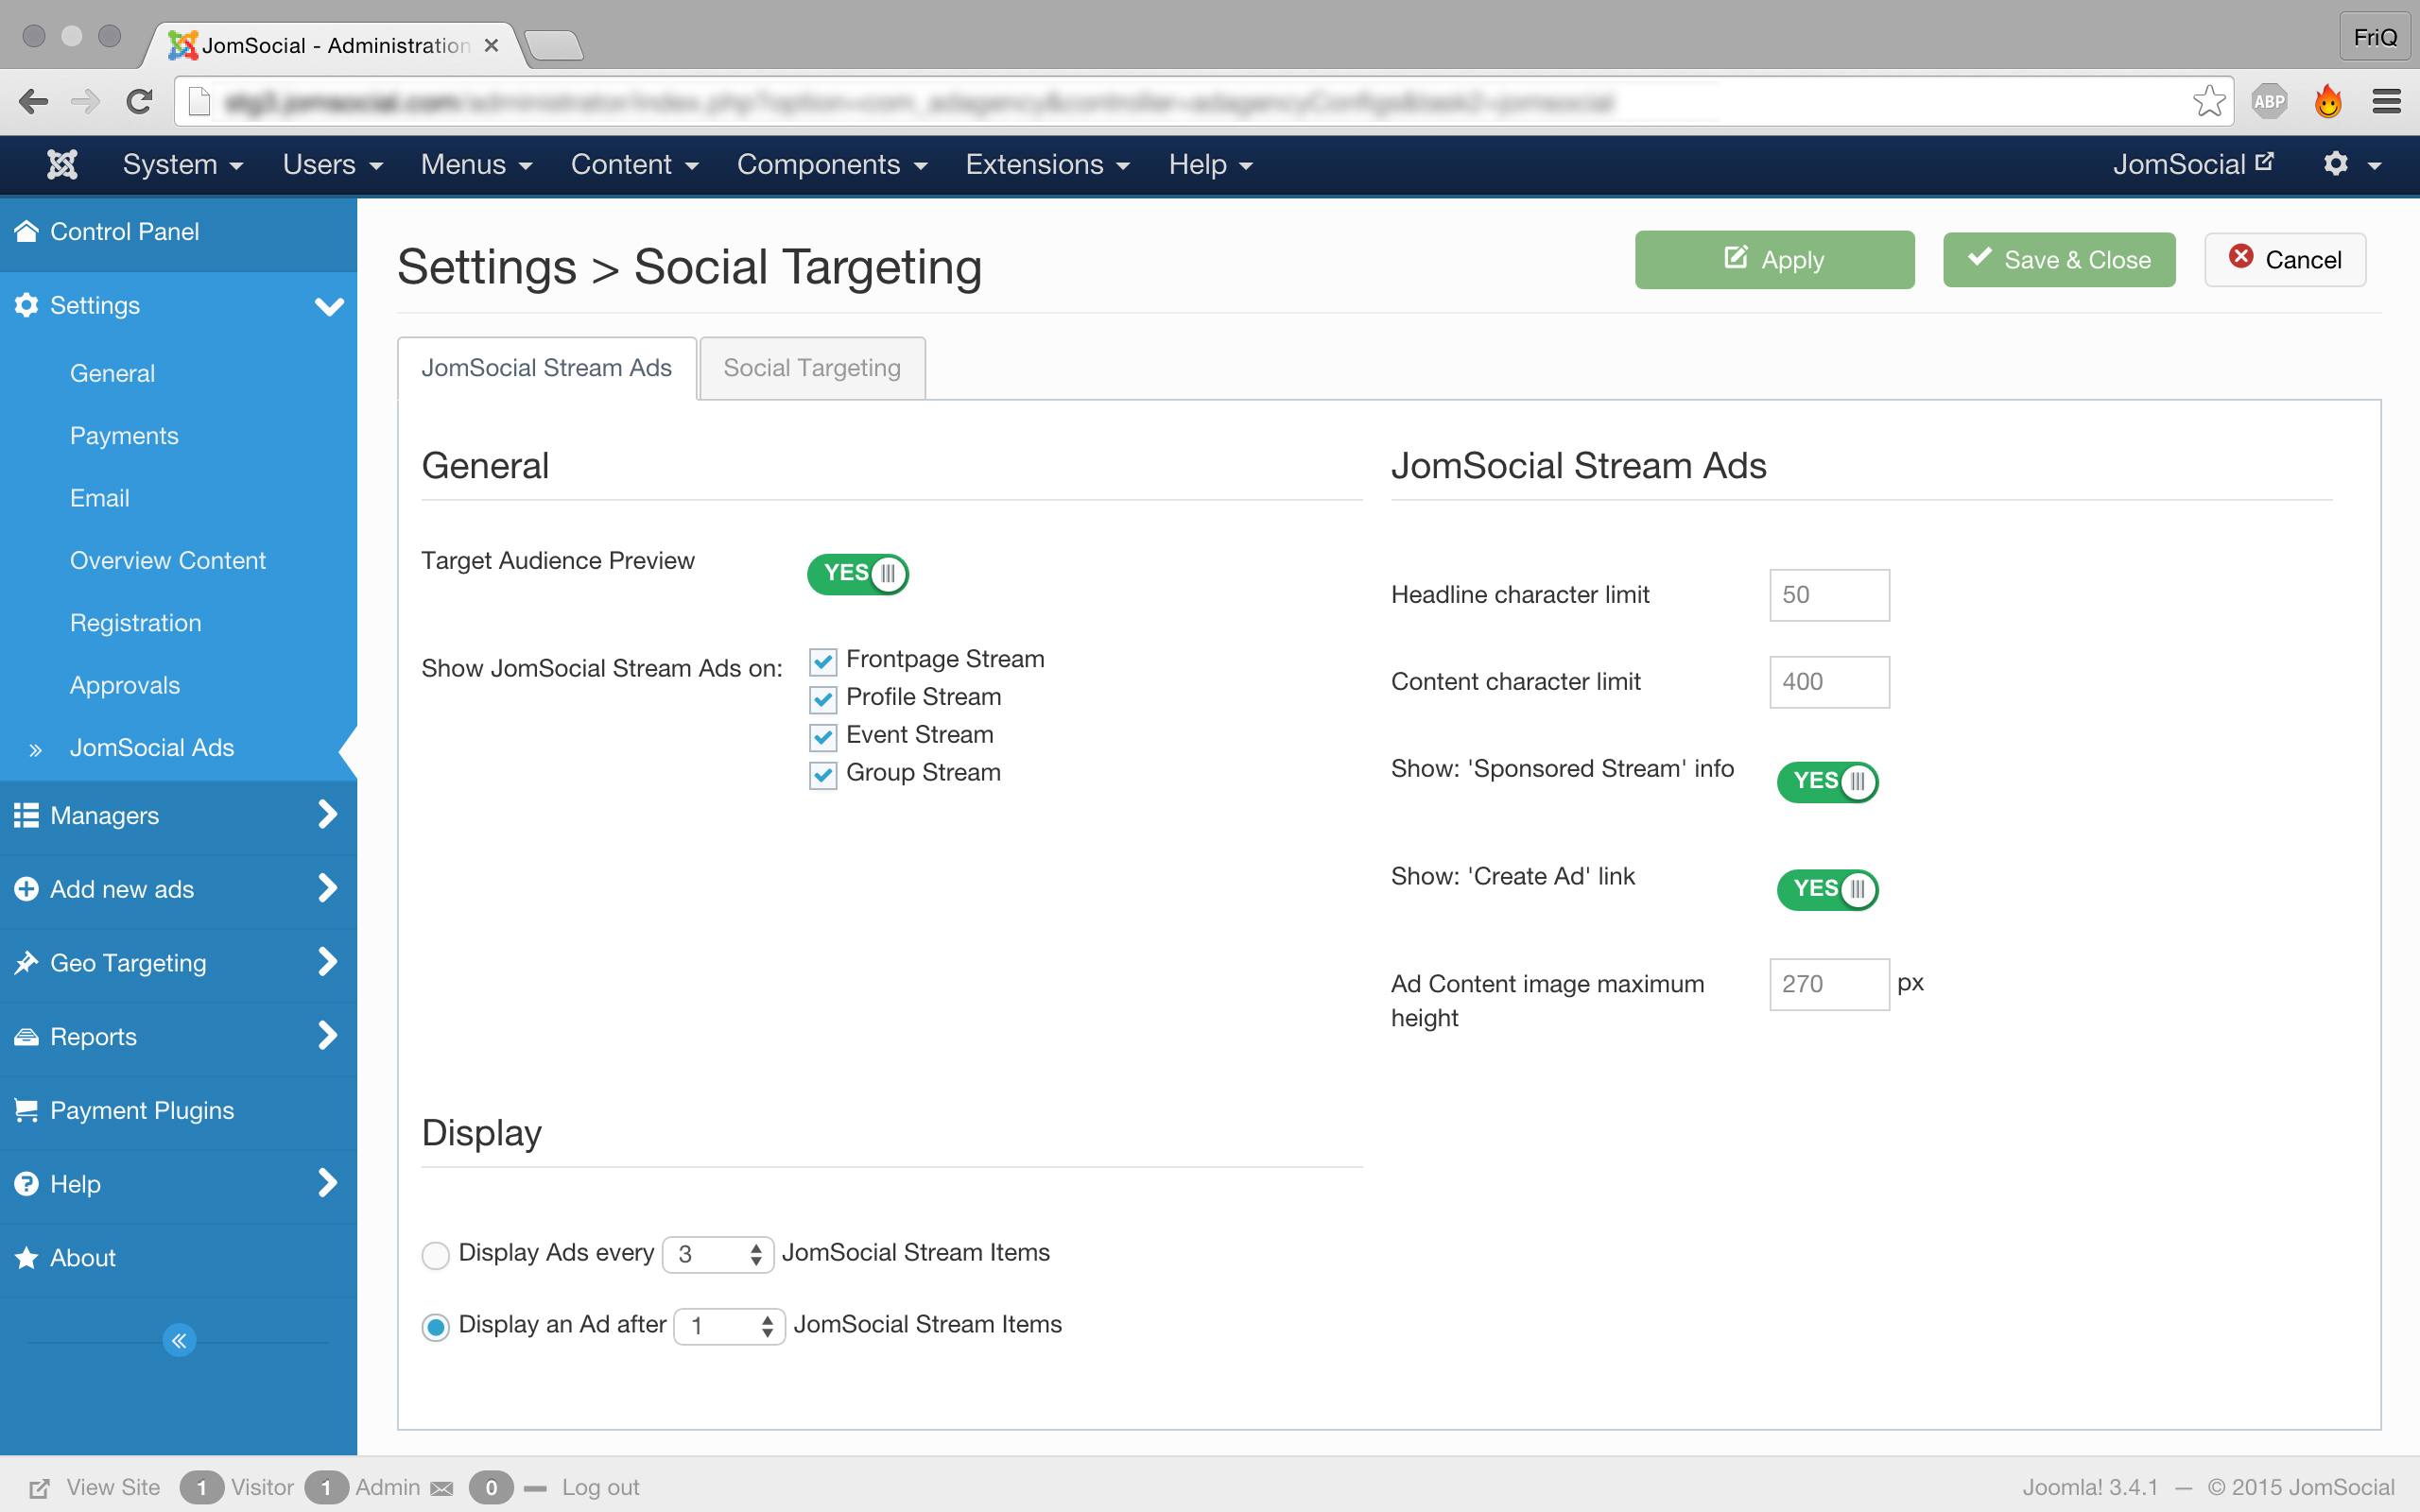Click the flame extension icon

click(2328, 101)
